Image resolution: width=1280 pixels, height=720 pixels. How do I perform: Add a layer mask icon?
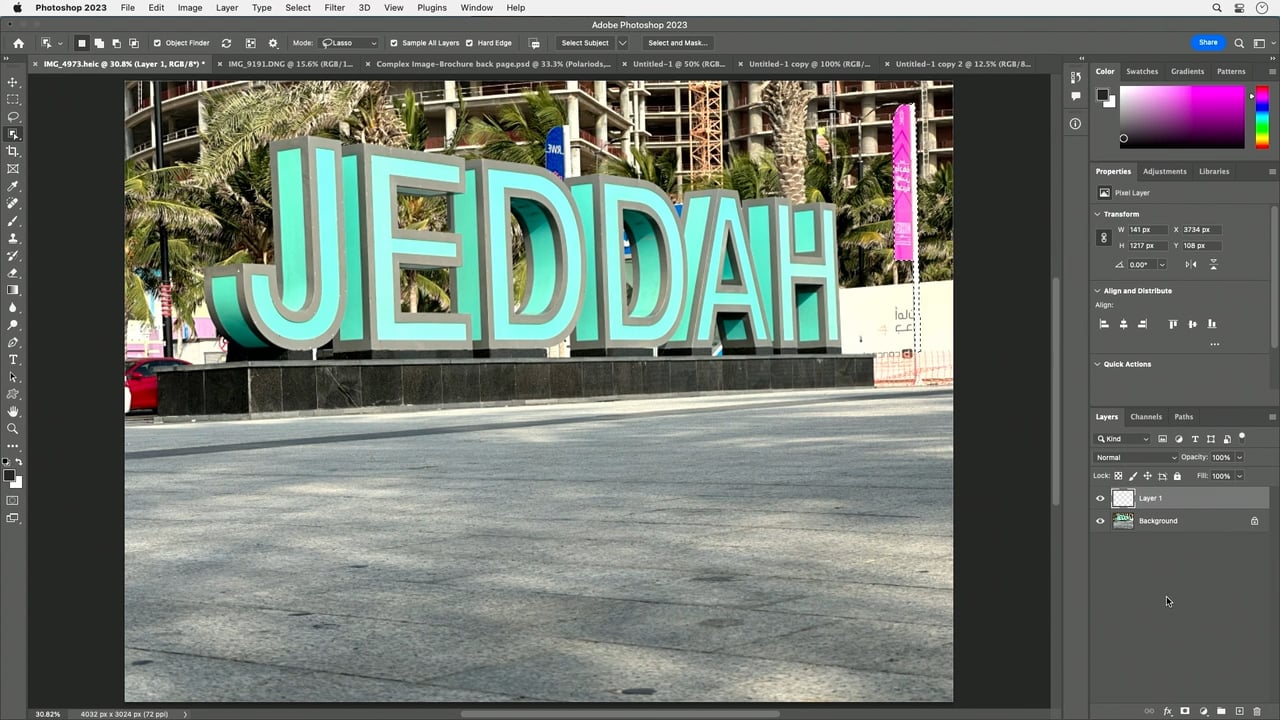tap(1185, 711)
